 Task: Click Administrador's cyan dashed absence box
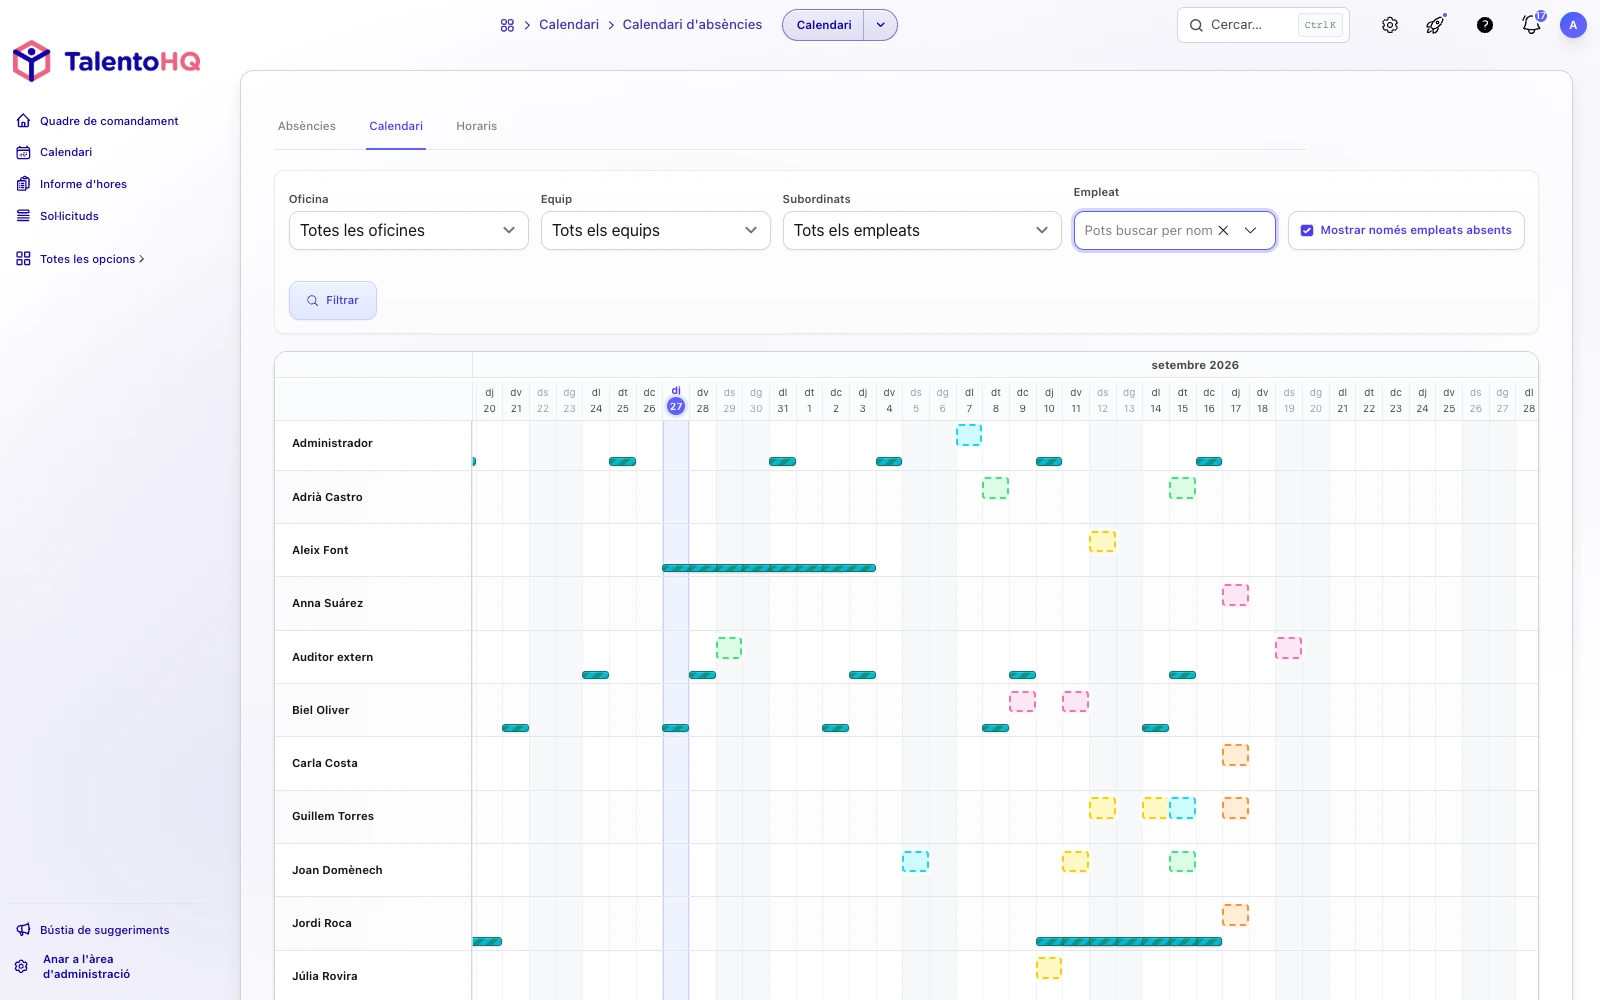point(969,435)
